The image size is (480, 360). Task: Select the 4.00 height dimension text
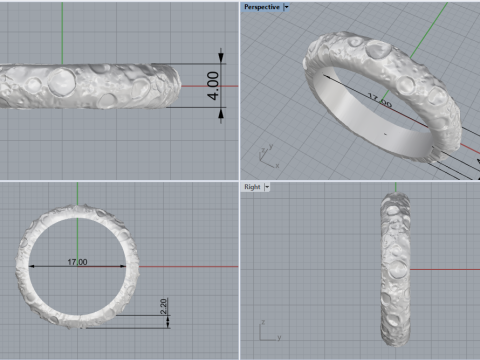(x=213, y=86)
